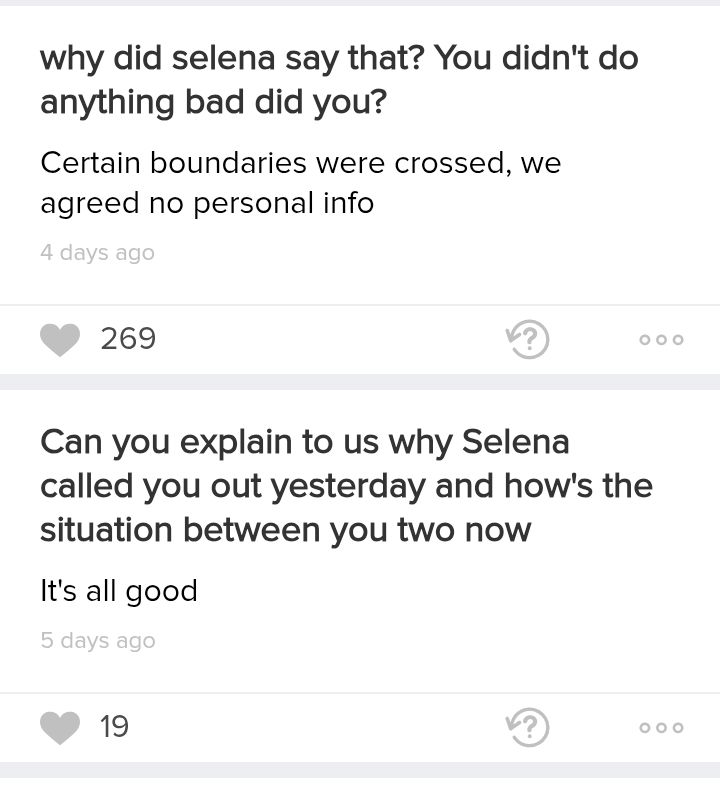View who liked via the 269 count

click(128, 338)
